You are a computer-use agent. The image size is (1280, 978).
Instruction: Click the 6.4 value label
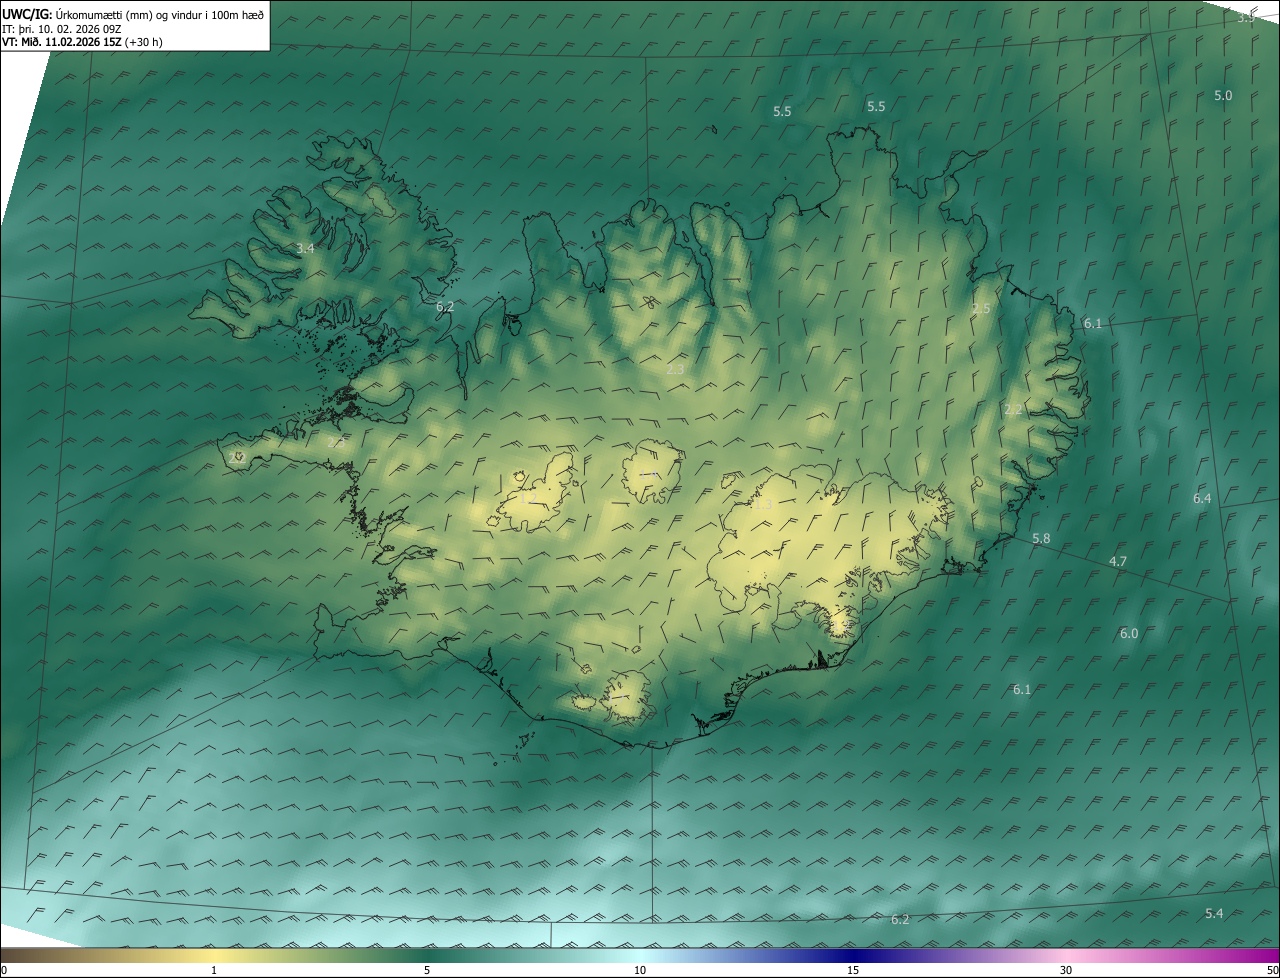(1202, 498)
